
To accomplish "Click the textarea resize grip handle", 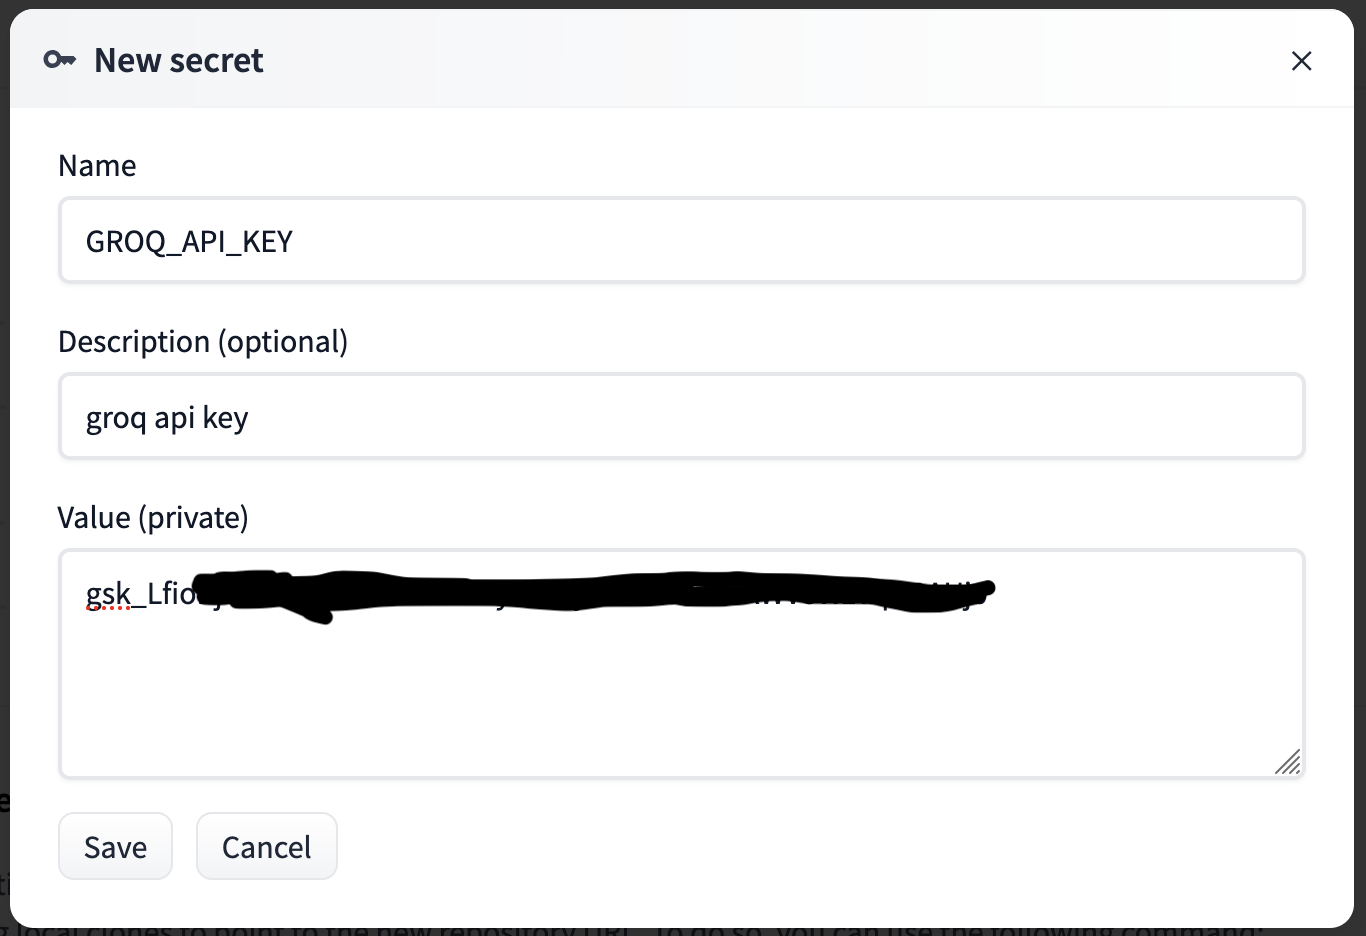I will pyautogui.click(x=1288, y=761).
